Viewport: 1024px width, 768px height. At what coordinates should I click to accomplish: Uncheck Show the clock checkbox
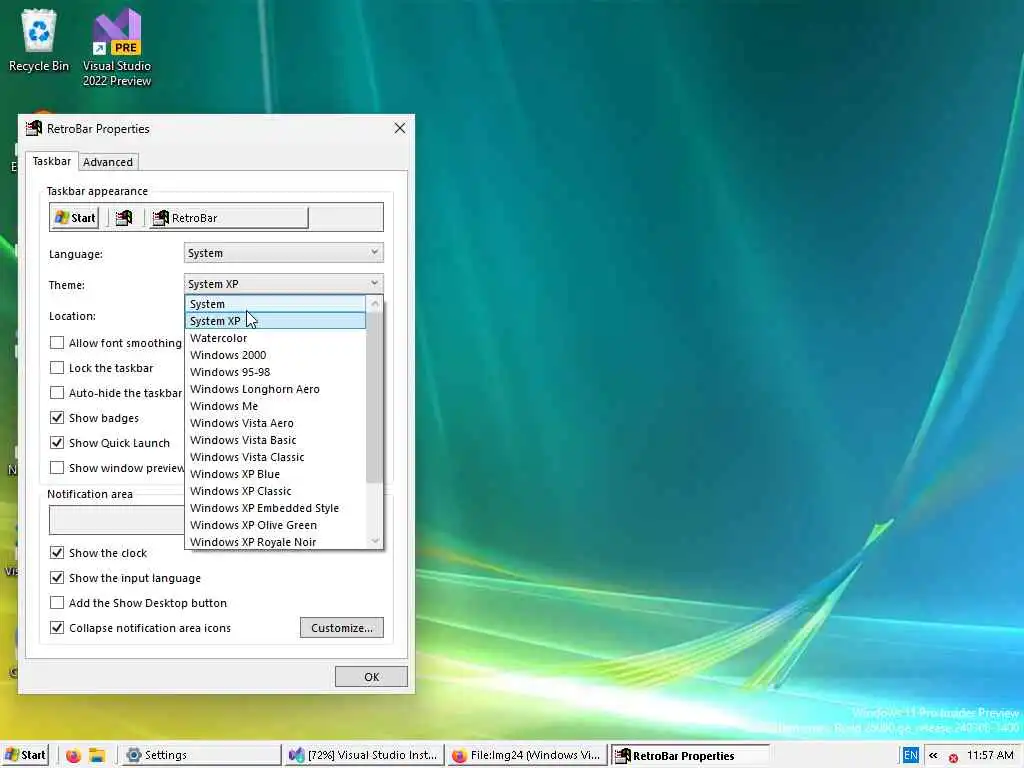click(57, 552)
